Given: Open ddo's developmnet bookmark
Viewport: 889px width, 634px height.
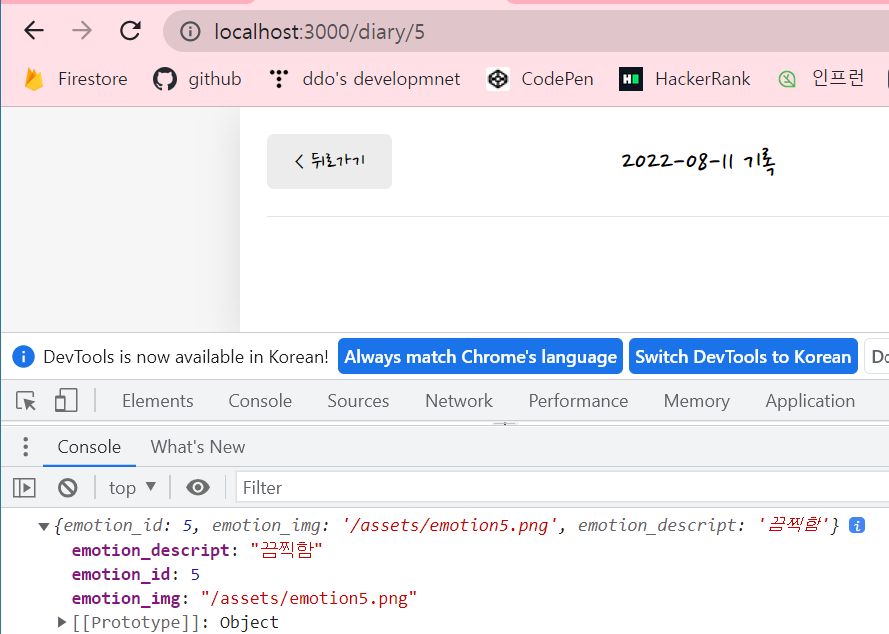Looking at the screenshot, I should pyautogui.click(x=365, y=79).
